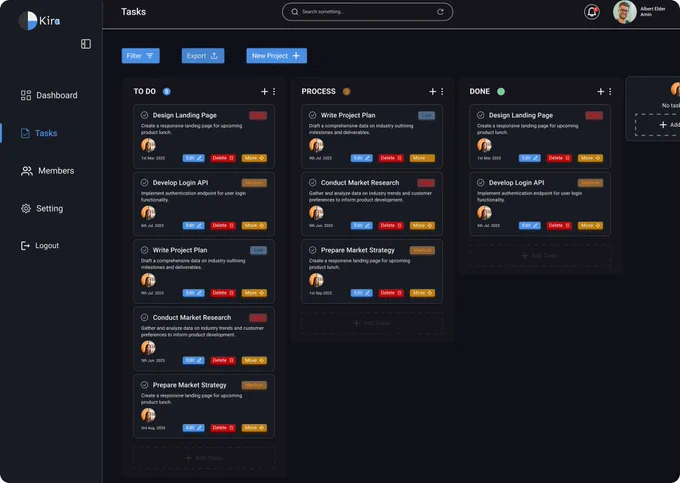Click Low priority tag on PROCESS Write Project Plan
The width and height of the screenshot is (680, 483).
click(x=426, y=116)
